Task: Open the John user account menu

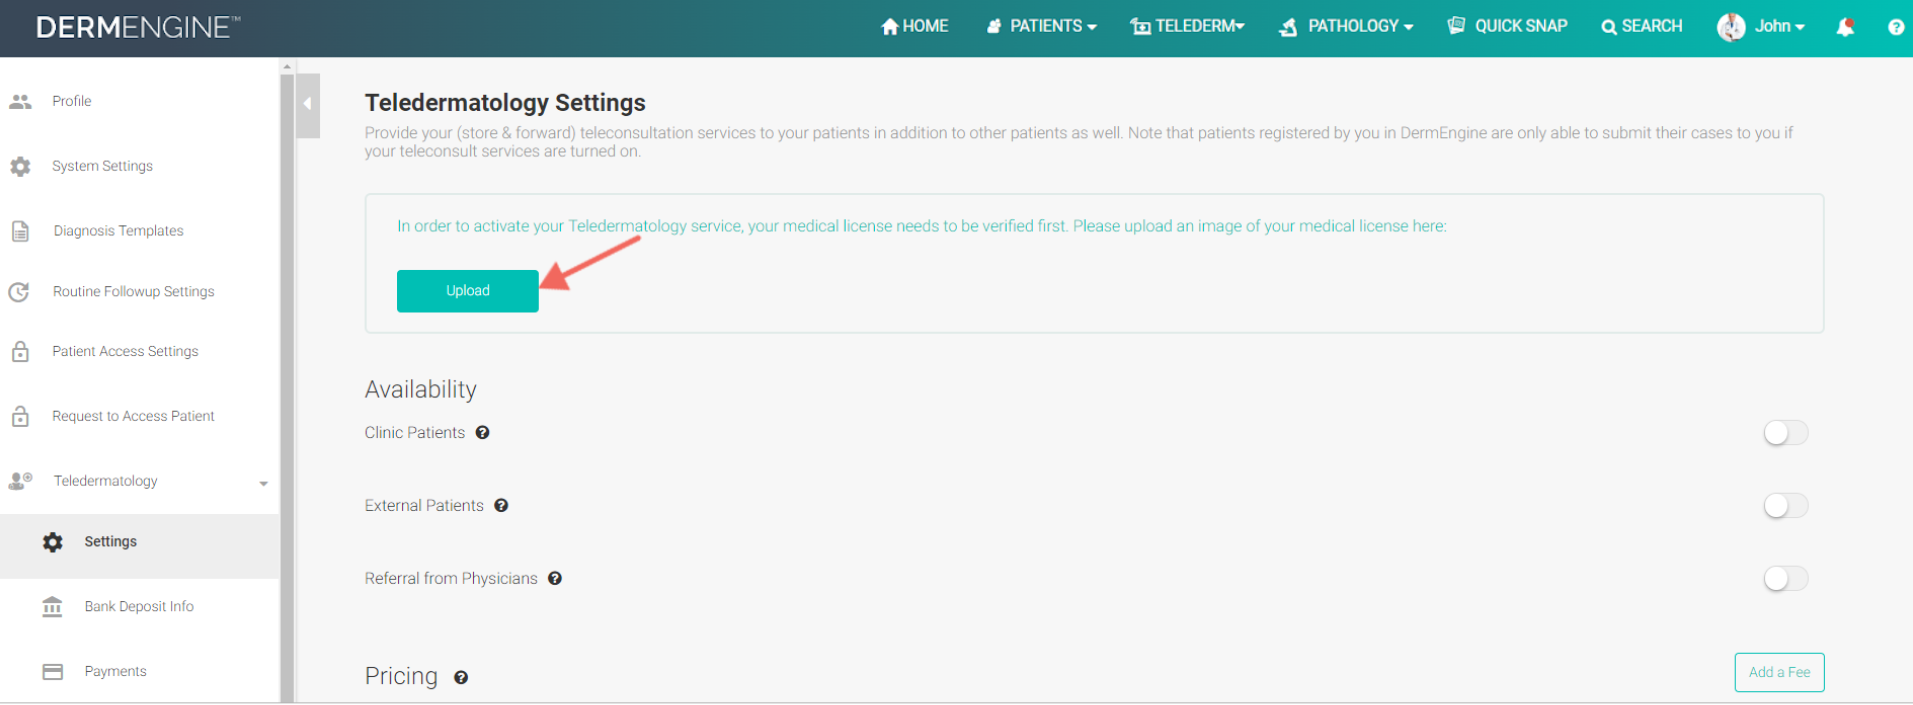Action: click(1761, 27)
